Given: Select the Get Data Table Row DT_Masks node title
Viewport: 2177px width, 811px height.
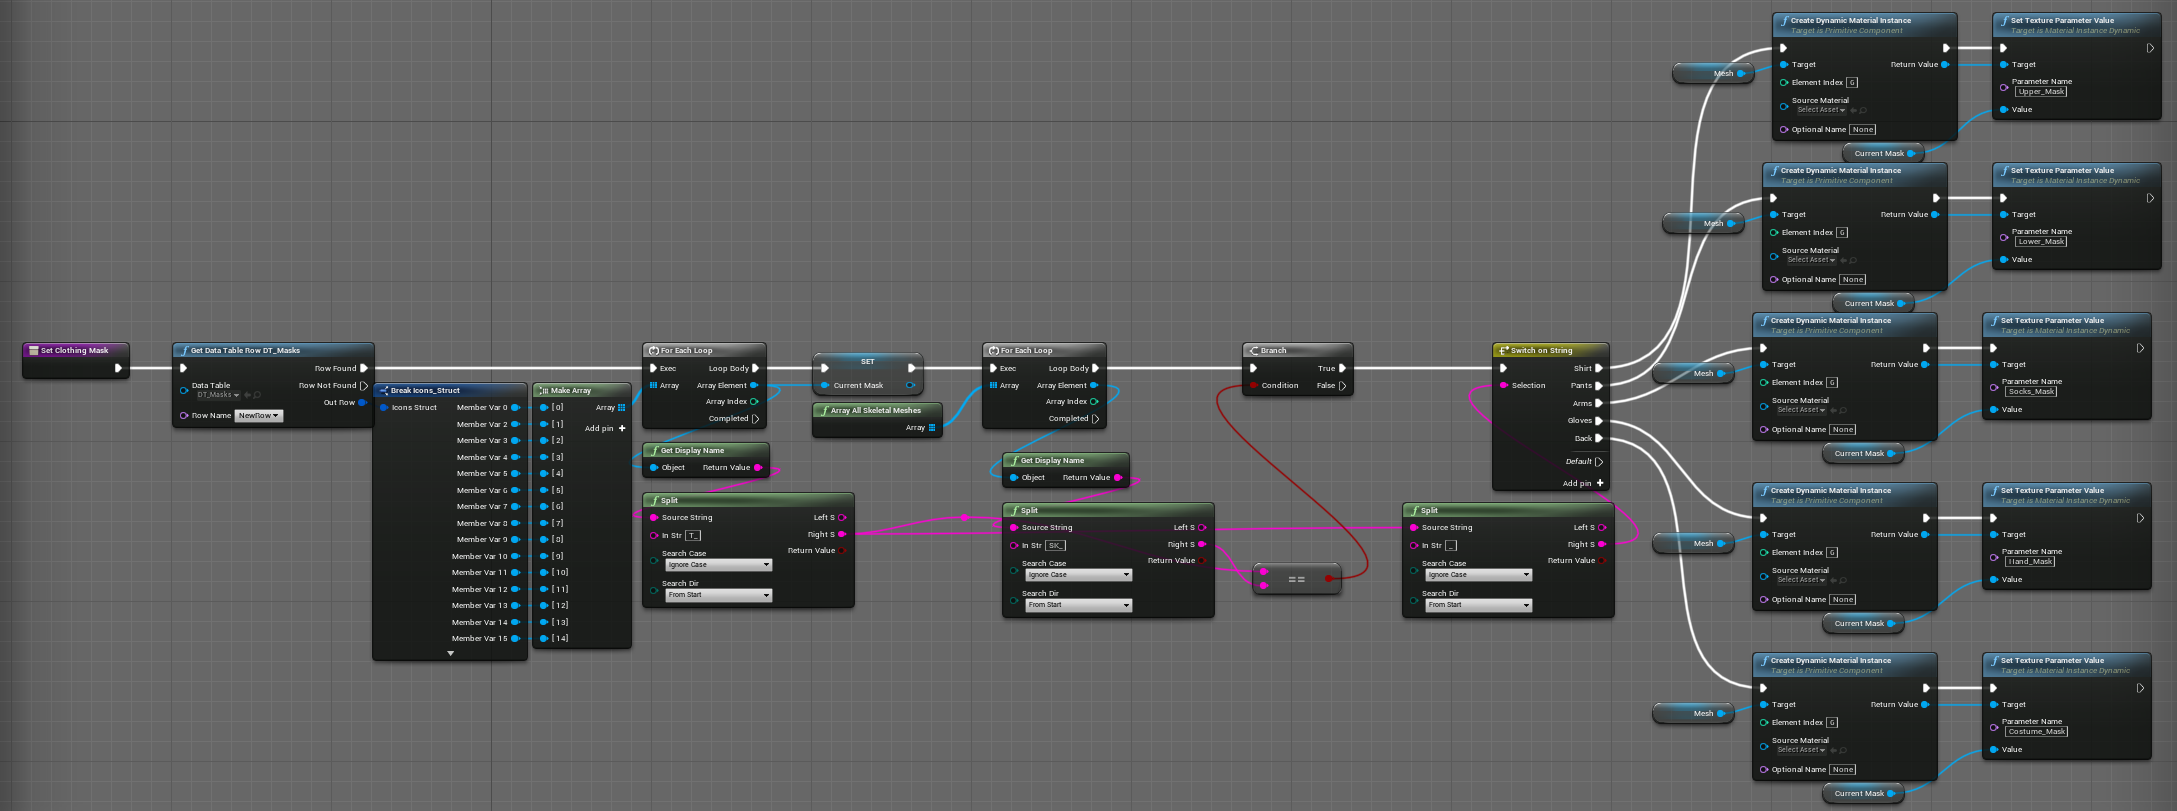Looking at the screenshot, I should coord(245,350).
